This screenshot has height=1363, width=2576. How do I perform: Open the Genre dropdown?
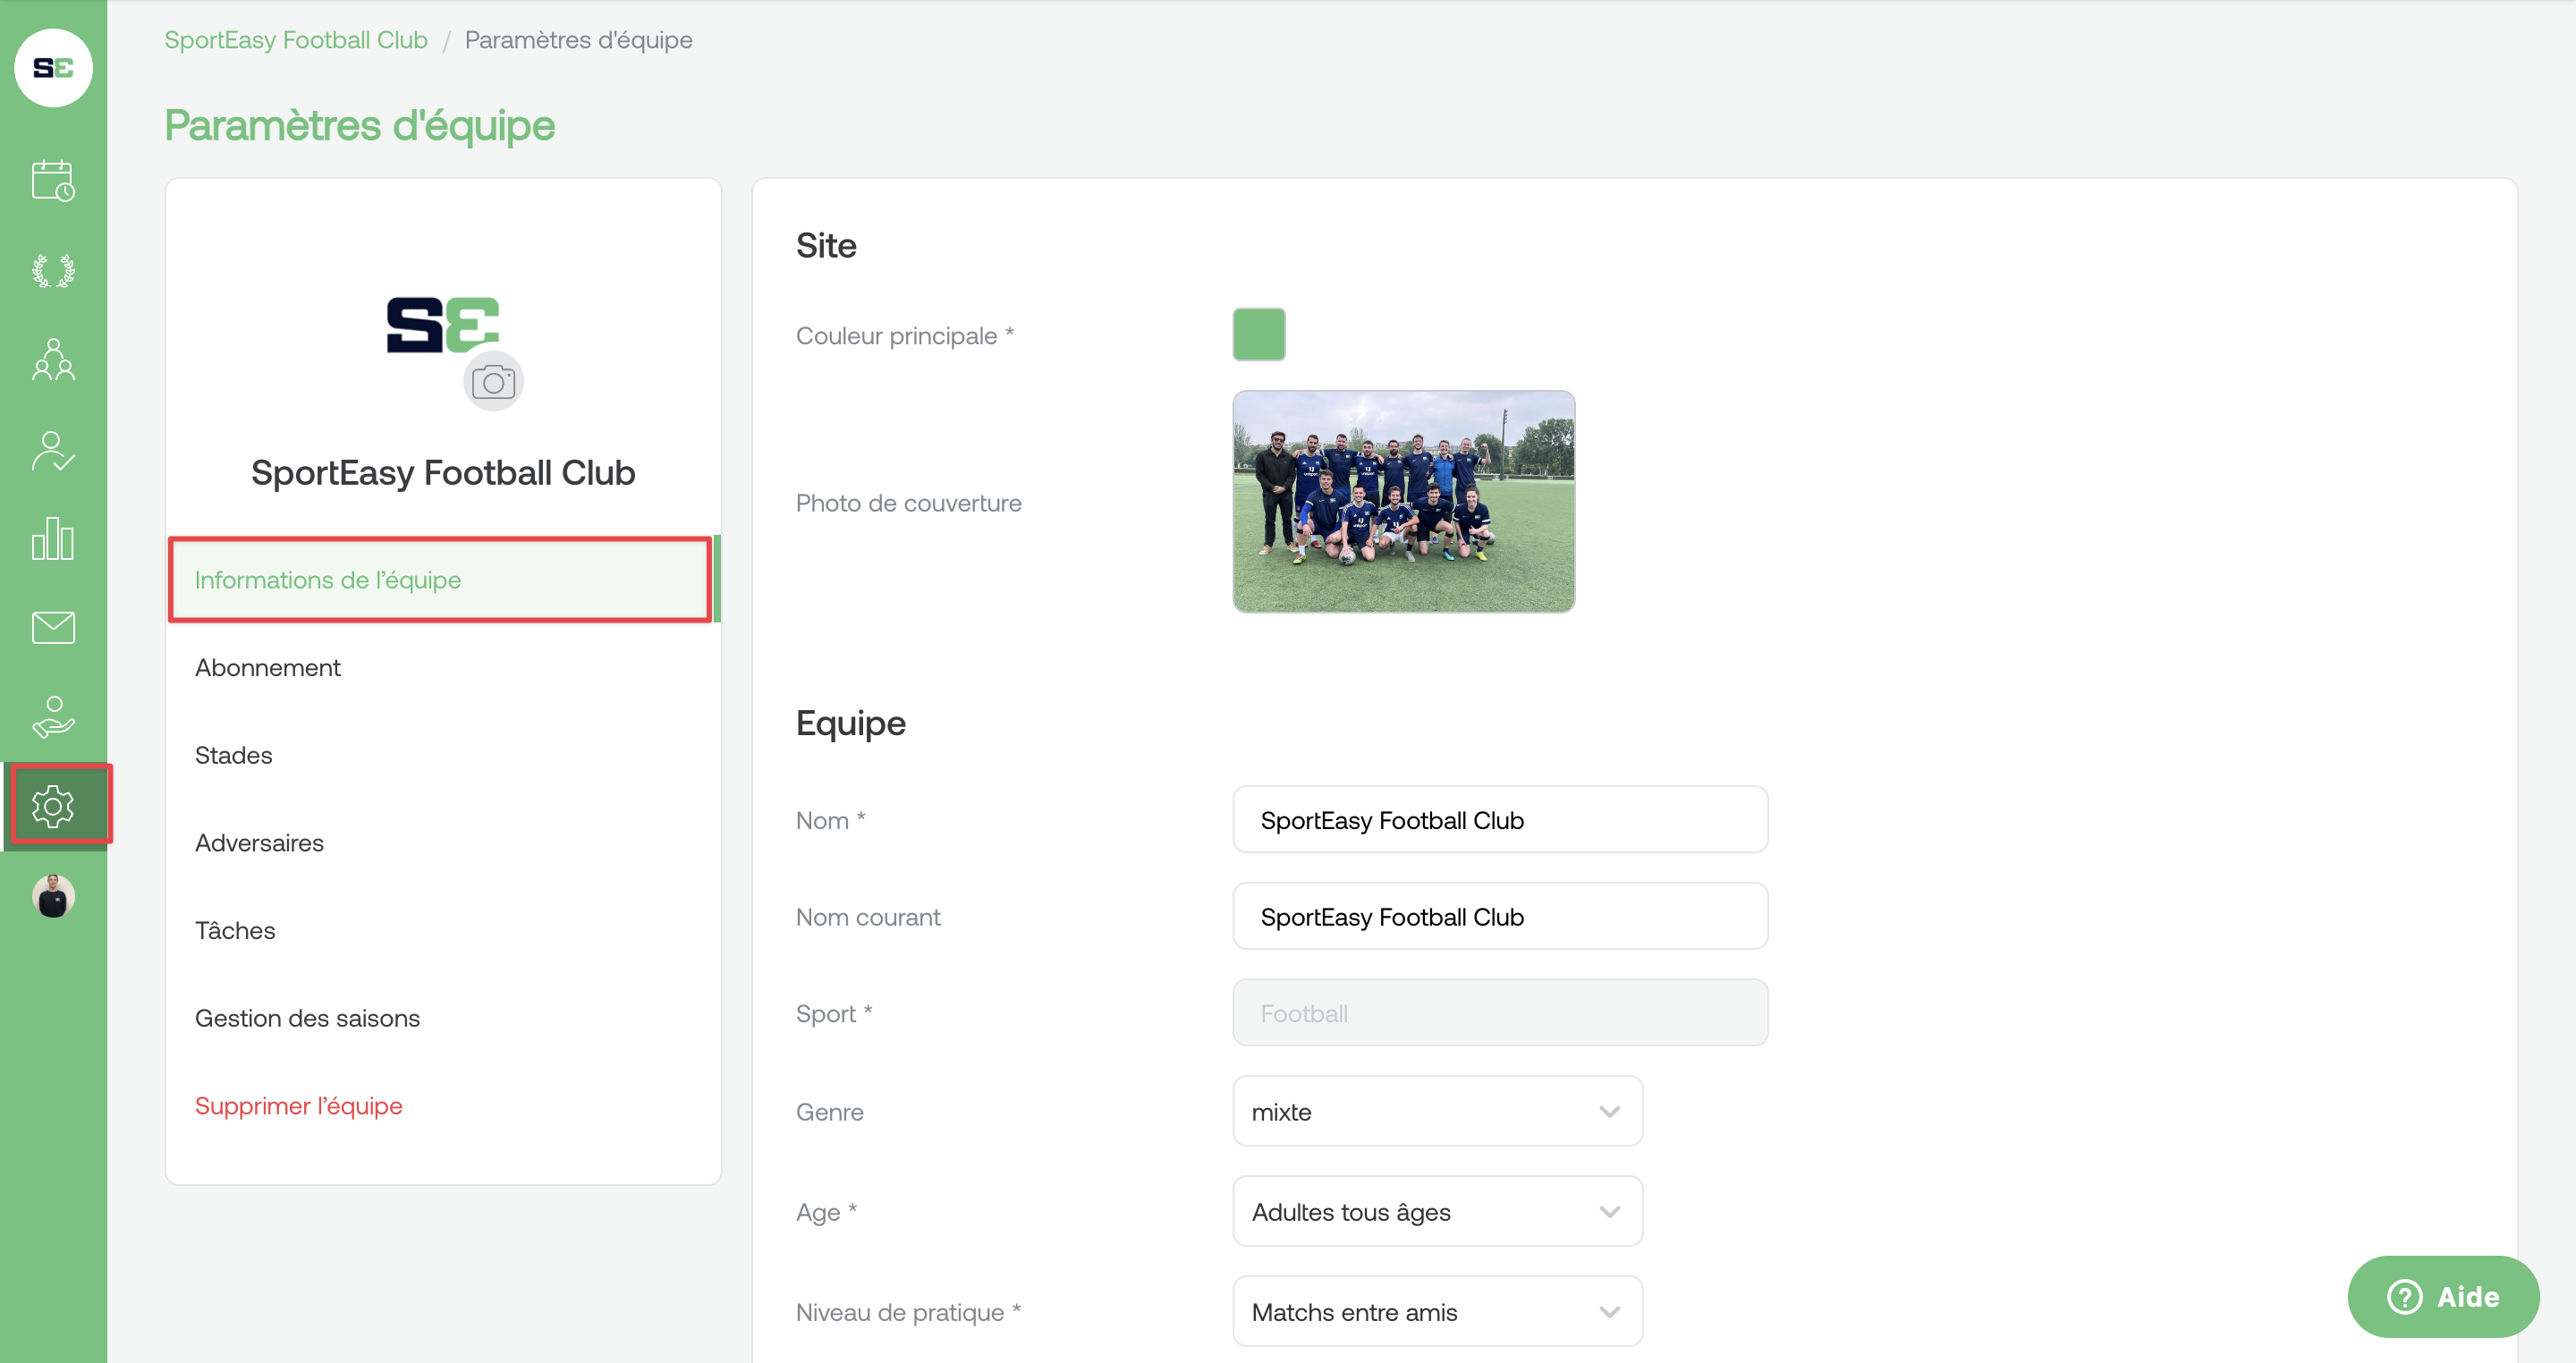[1437, 1111]
